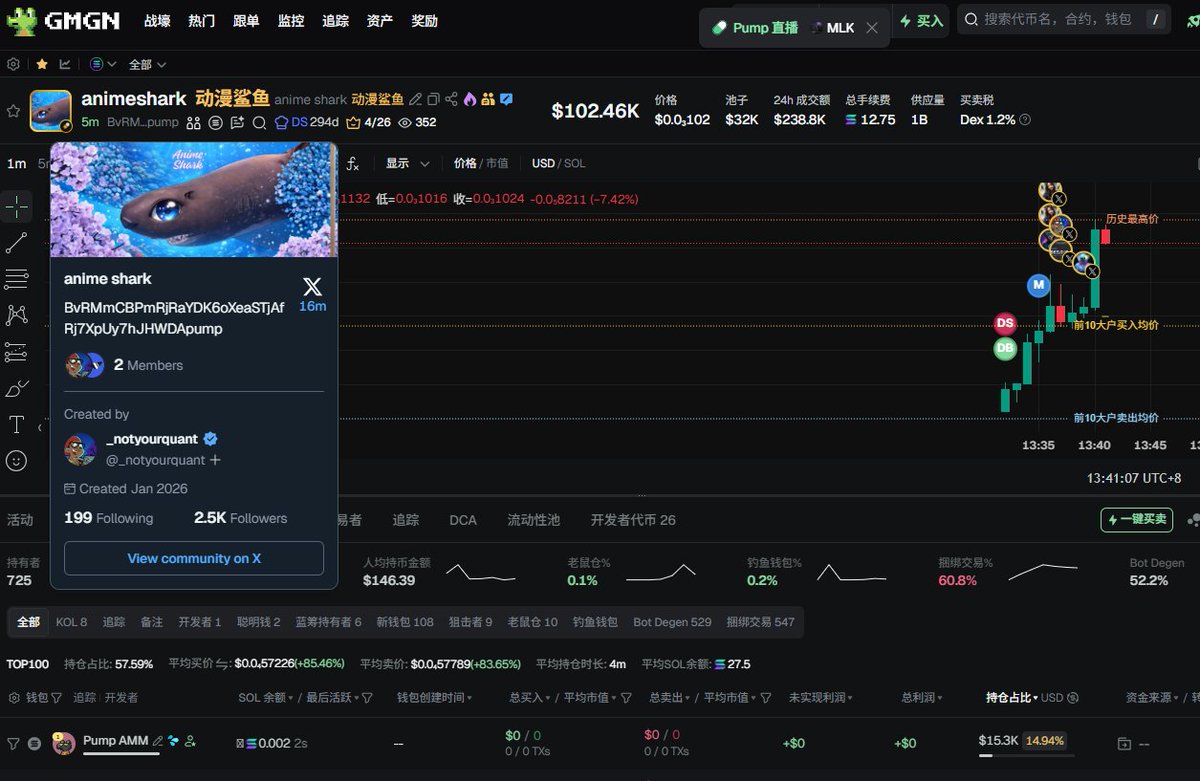
Task: Select the trend line drawing tool
Action: [x=16, y=243]
